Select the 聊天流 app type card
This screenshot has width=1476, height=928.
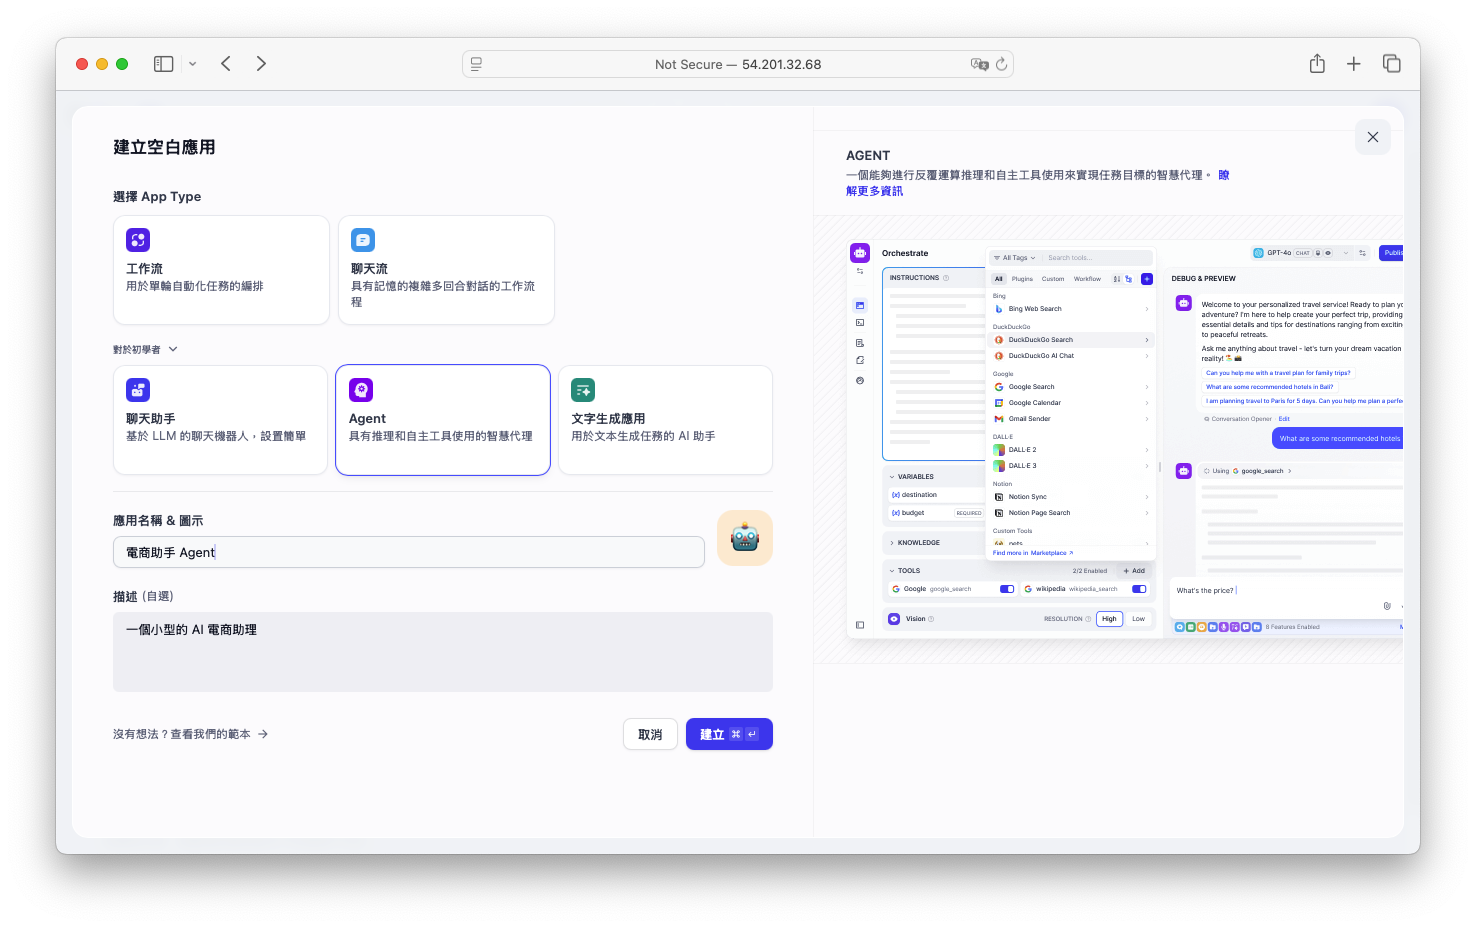click(x=446, y=269)
